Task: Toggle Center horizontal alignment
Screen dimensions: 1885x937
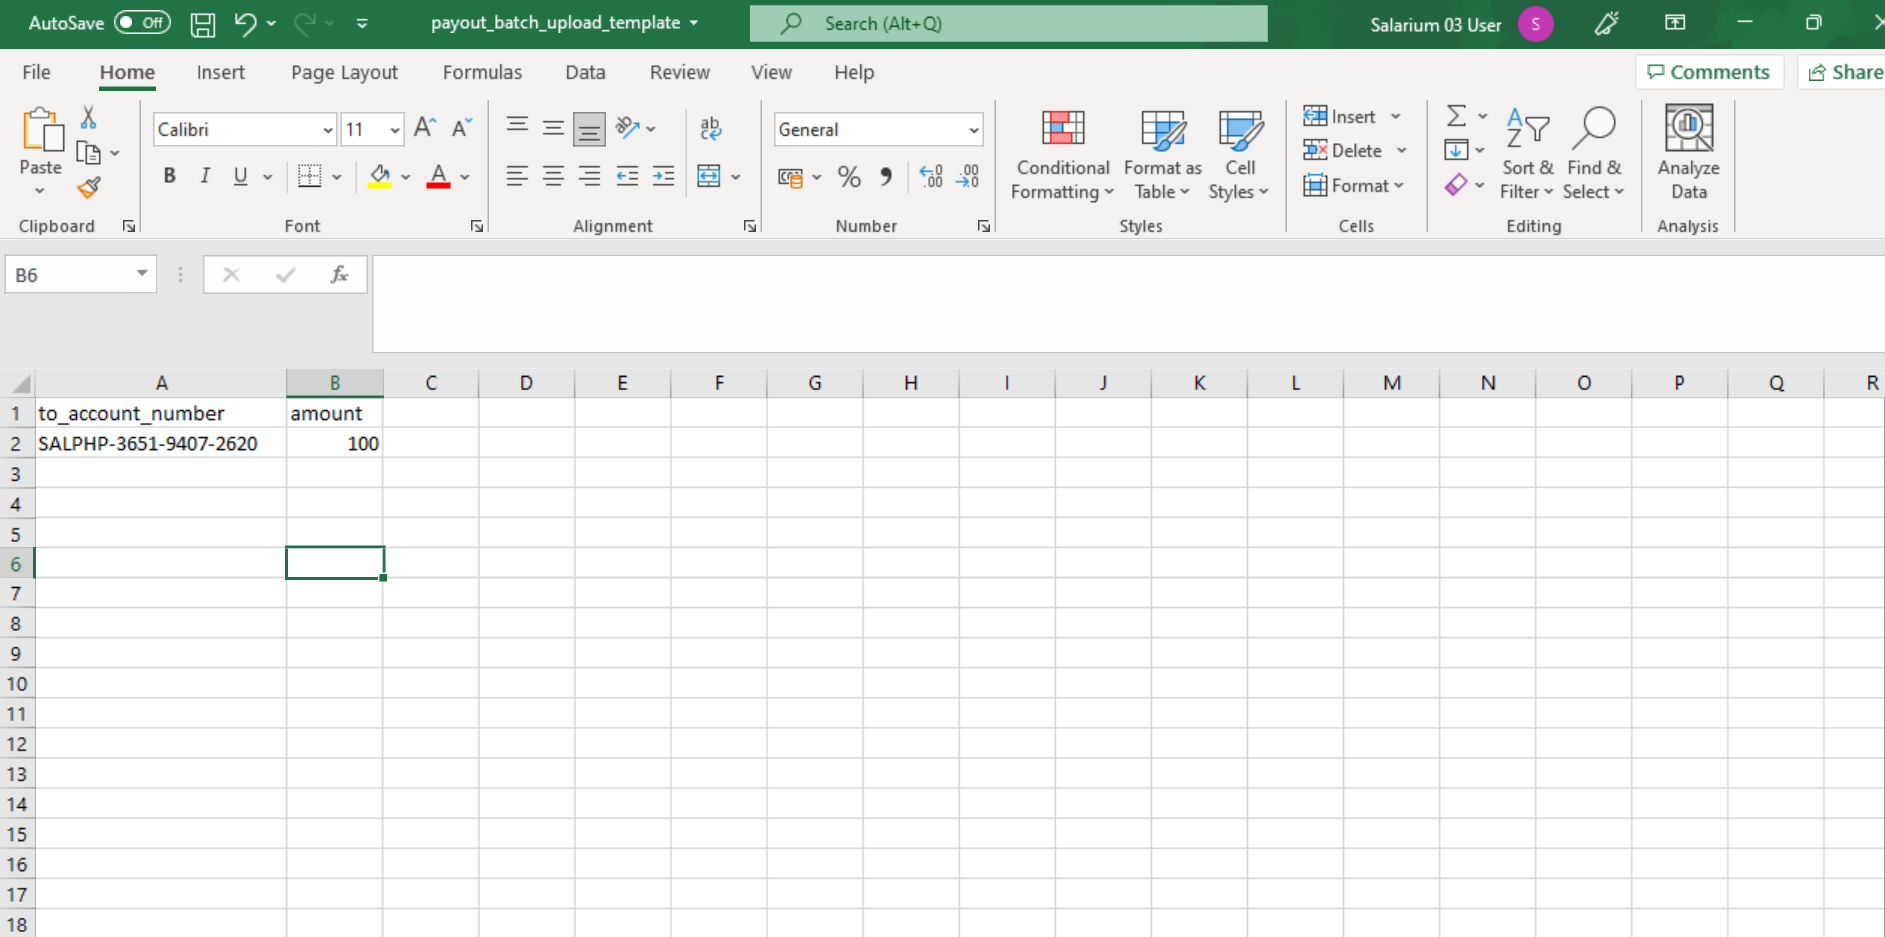Action: (x=553, y=176)
